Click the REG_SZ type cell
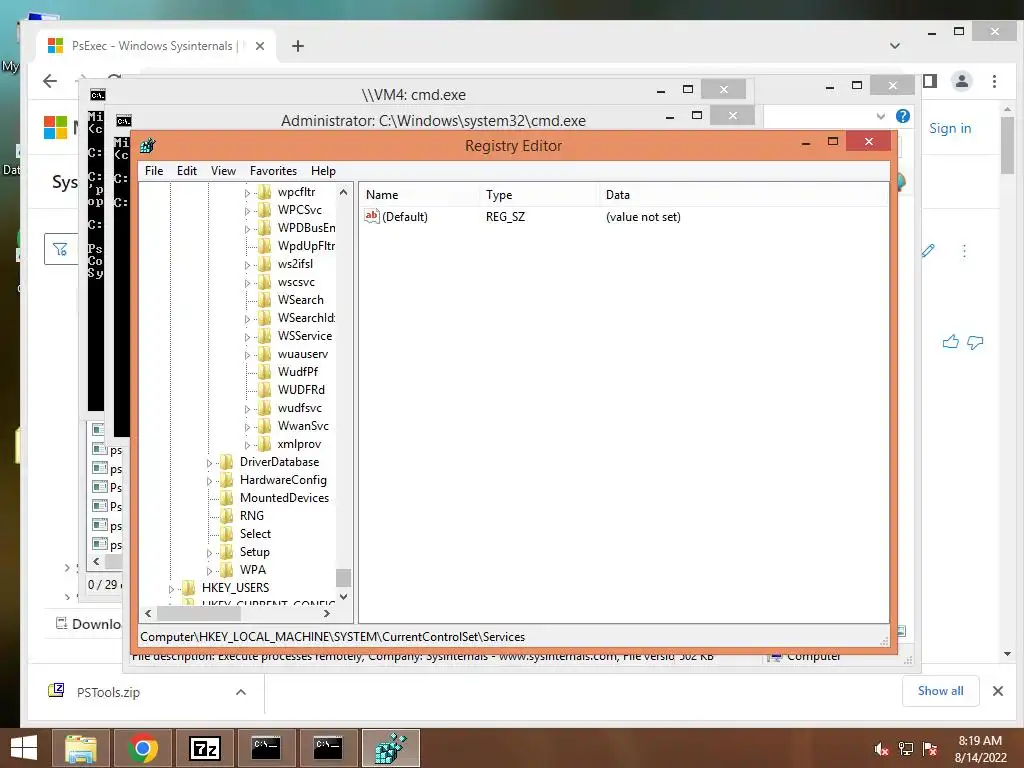This screenshot has width=1024, height=768. coord(505,217)
